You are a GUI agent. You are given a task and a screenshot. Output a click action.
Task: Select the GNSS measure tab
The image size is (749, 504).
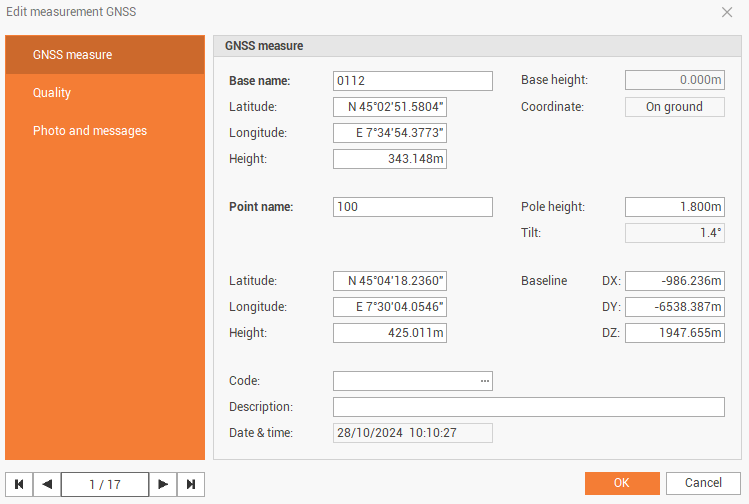coord(105,54)
